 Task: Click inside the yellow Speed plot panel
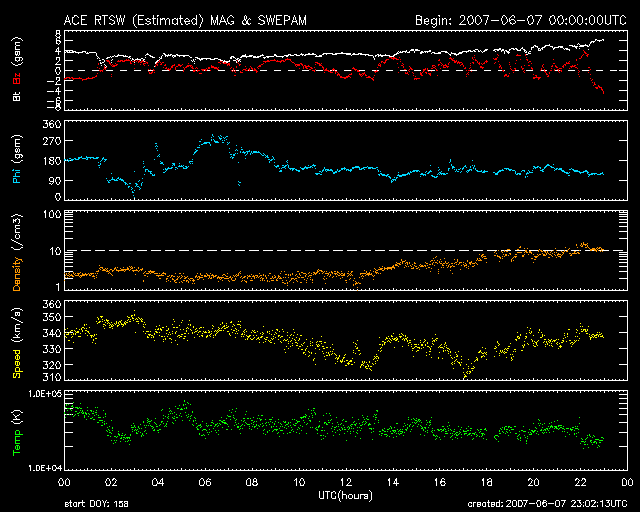pos(346,340)
